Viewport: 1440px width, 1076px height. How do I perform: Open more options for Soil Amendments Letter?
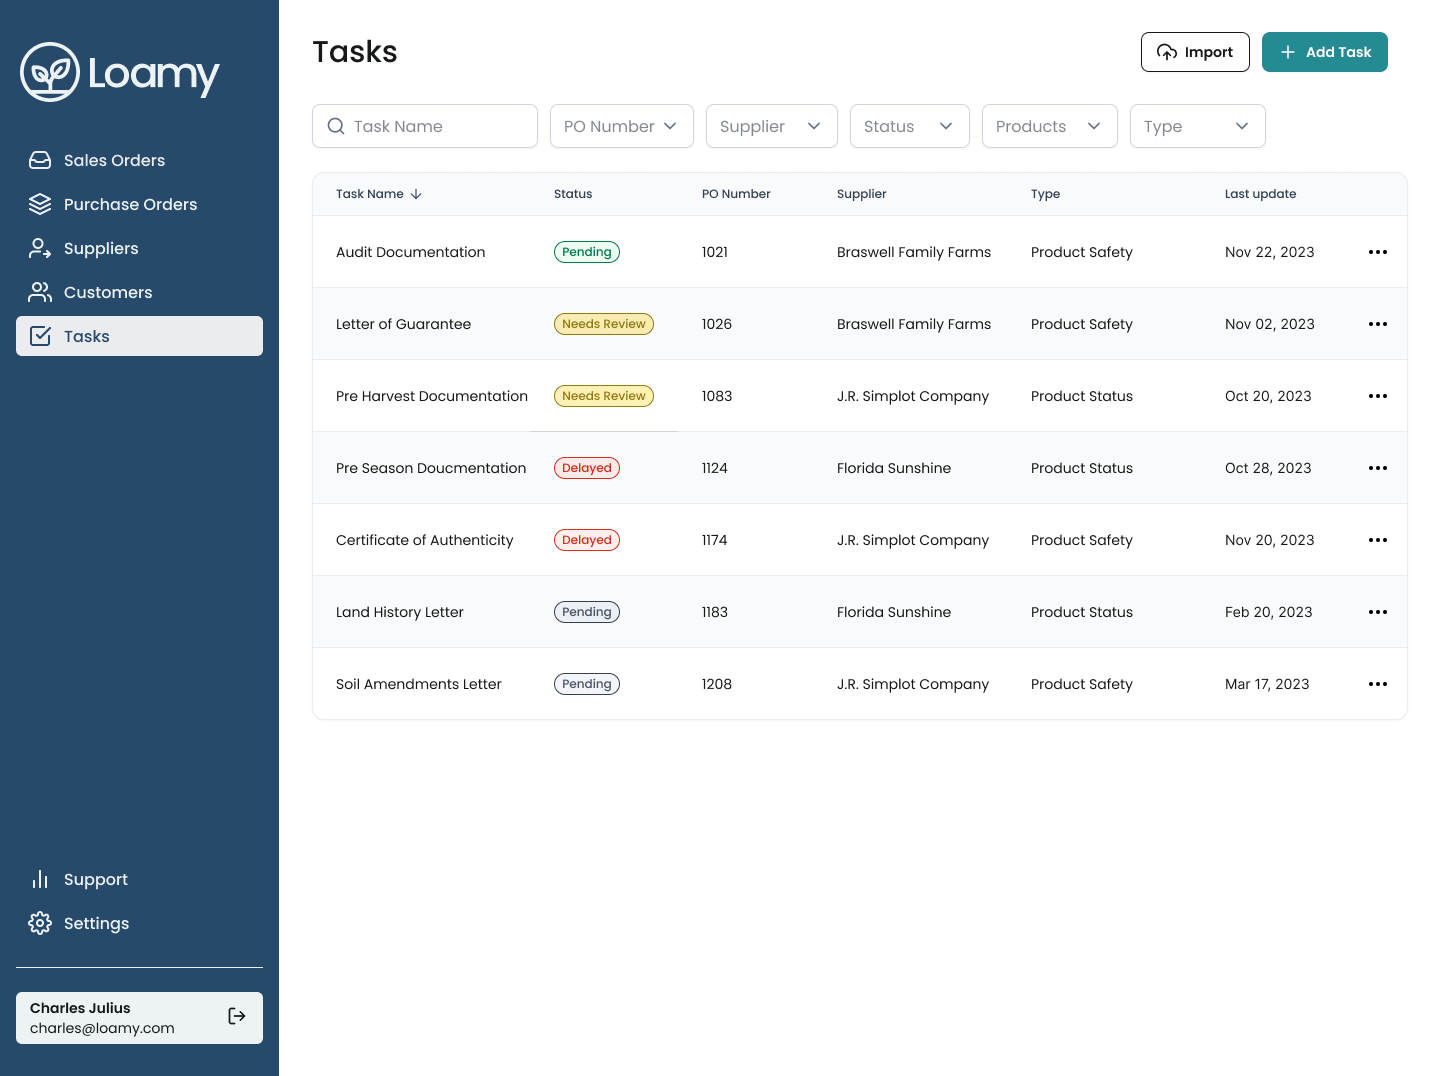(1378, 684)
